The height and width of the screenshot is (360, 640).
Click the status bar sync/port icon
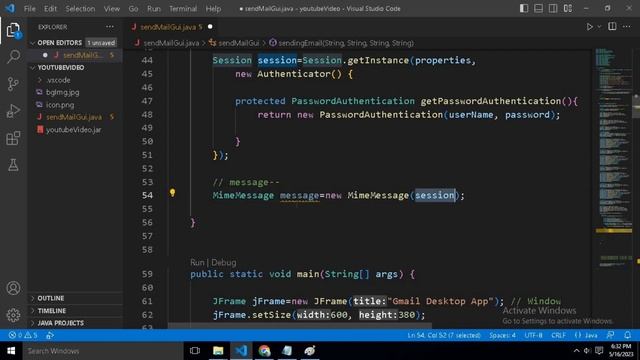pos(50,335)
